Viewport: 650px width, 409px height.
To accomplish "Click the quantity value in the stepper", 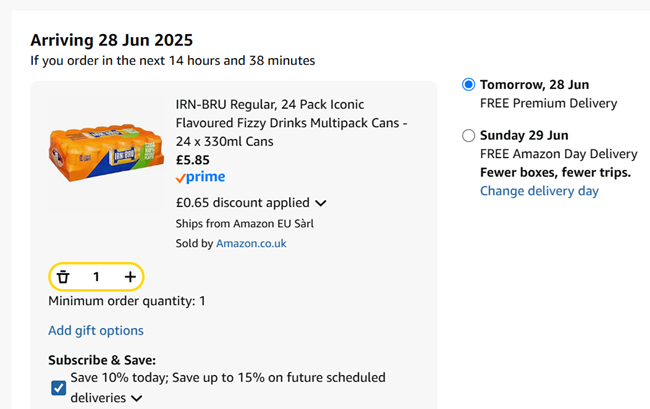I will (96, 276).
